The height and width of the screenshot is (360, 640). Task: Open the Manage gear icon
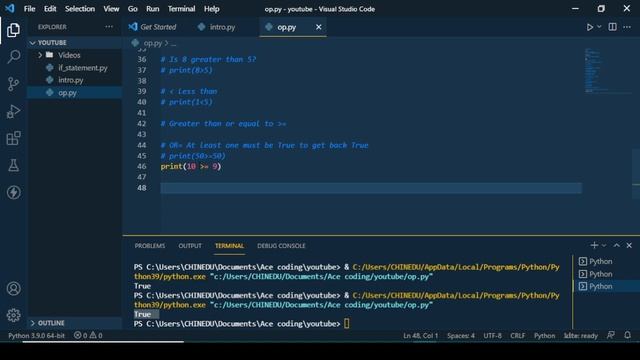point(13,315)
